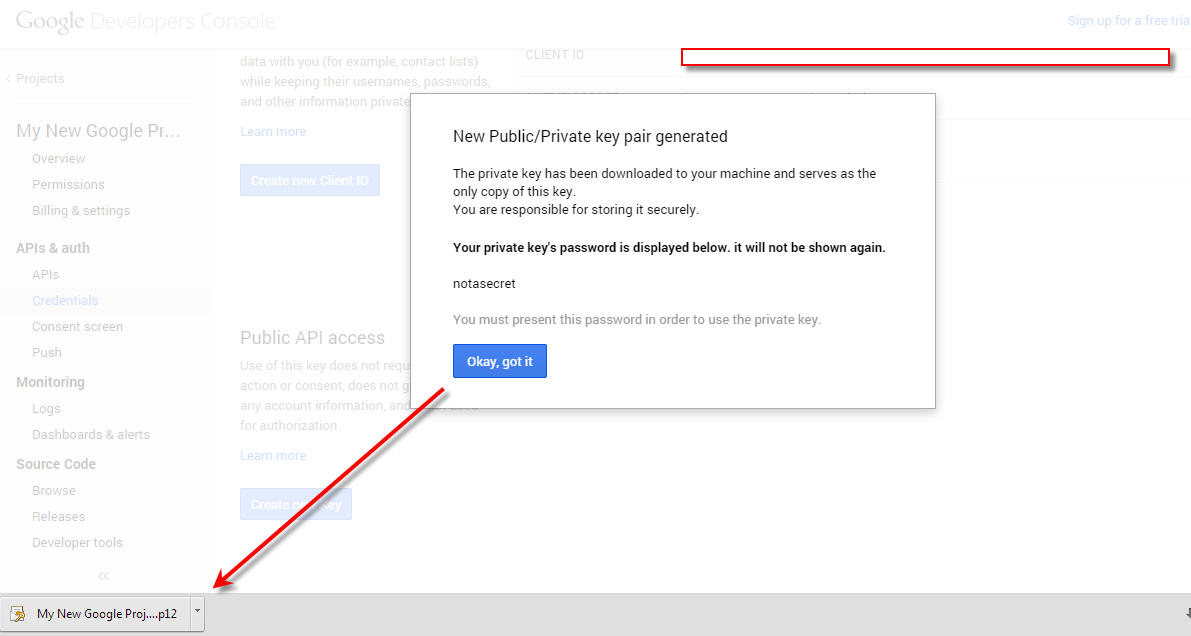Click 'Create new Client ID' button

click(x=310, y=180)
